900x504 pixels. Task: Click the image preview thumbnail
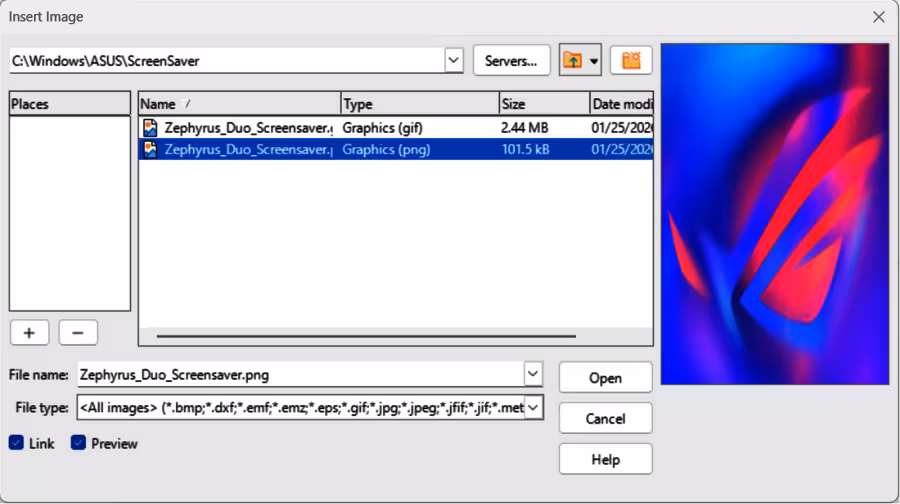click(775, 214)
